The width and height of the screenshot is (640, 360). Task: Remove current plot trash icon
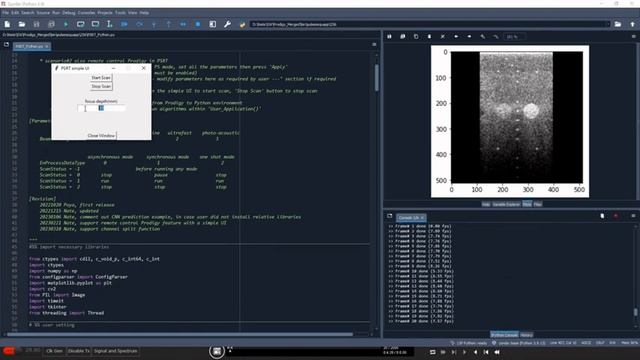click(429, 37)
